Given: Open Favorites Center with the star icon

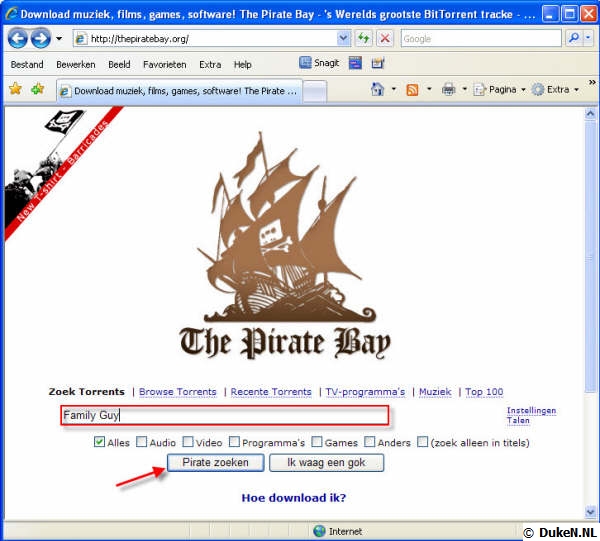Looking at the screenshot, I should tap(15, 89).
